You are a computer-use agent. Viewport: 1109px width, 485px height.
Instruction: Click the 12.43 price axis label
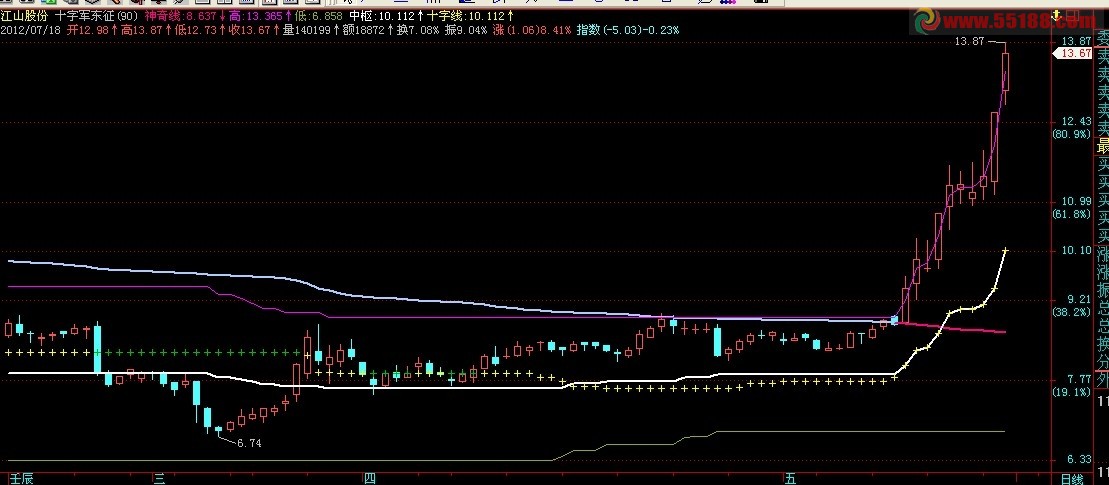(1076, 122)
